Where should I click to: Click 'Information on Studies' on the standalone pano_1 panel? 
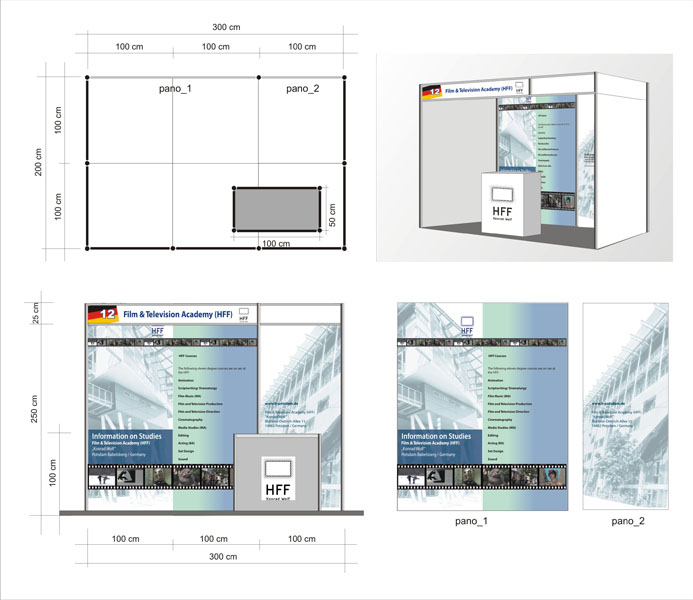pyautogui.click(x=436, y=436)
